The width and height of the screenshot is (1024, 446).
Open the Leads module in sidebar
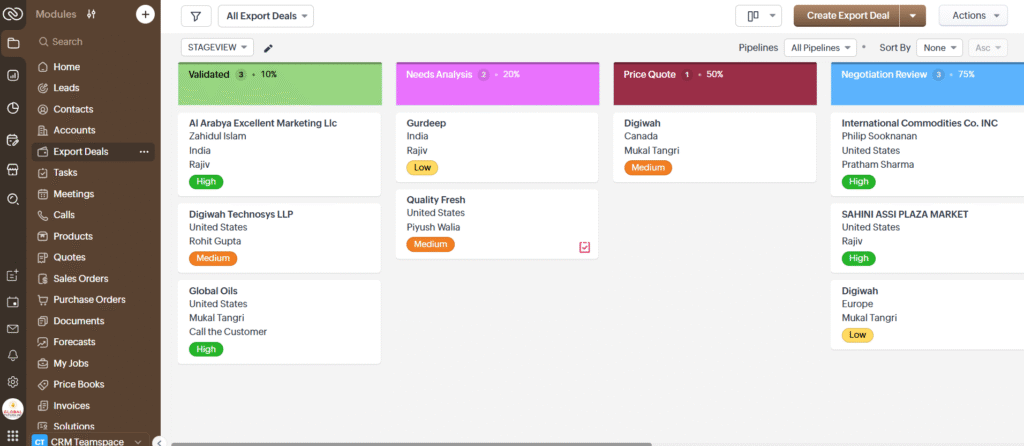(x=66, y=88)
